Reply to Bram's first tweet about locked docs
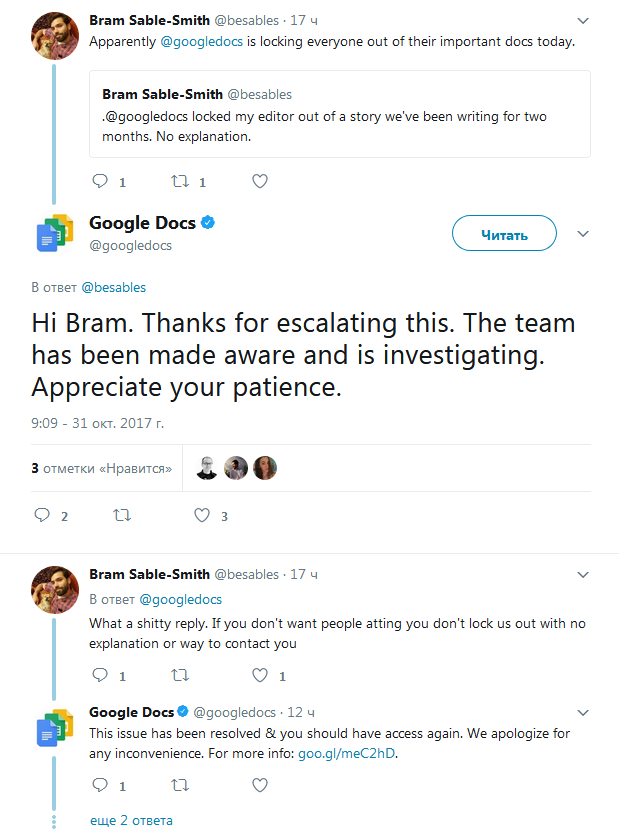Screen dimensions: 619x836 (100, 182)
